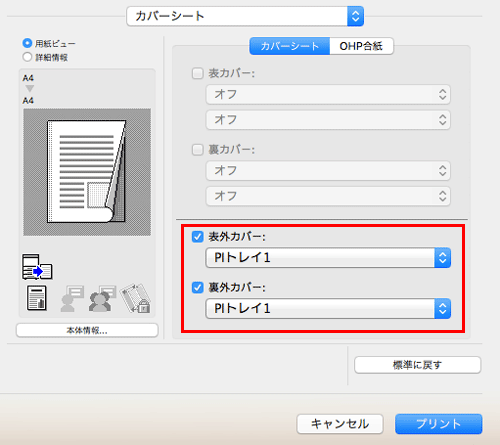Open the 裏外カバー PIトレイ1 dropdown
The width and height of the screenshot is (500, 445).
328,308
